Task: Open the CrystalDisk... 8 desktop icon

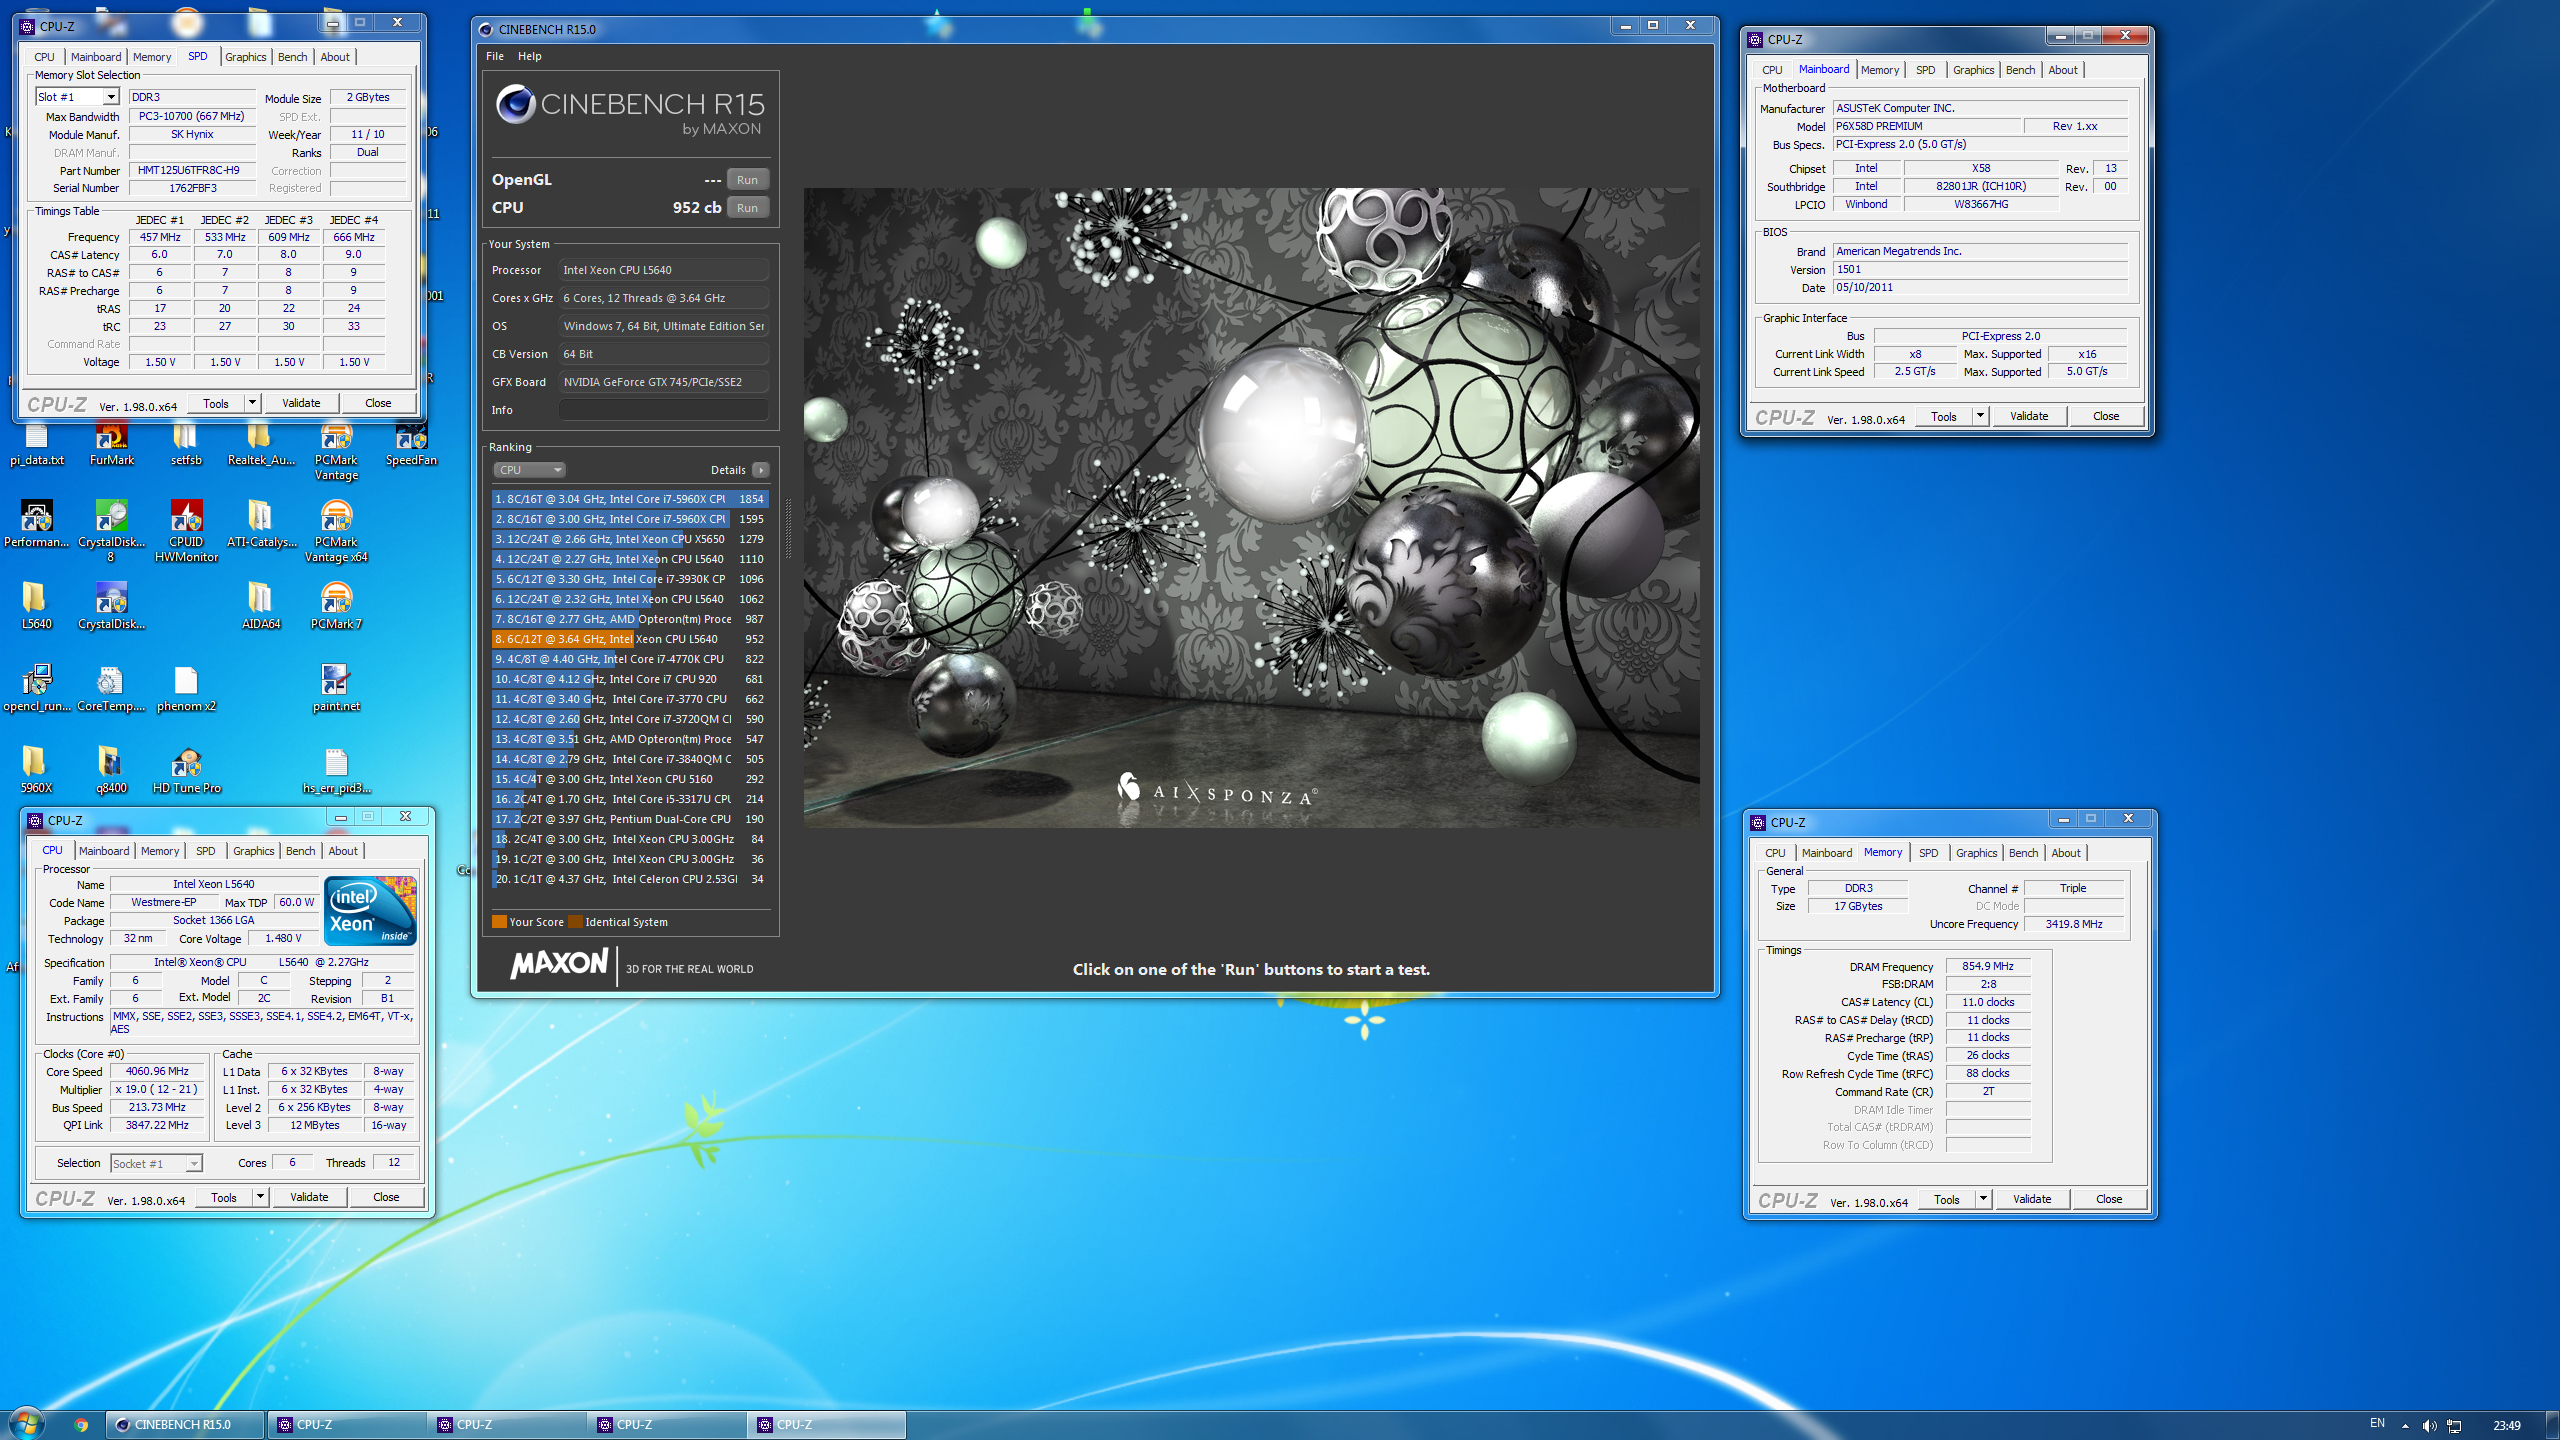Action: [x=111, y=531]
